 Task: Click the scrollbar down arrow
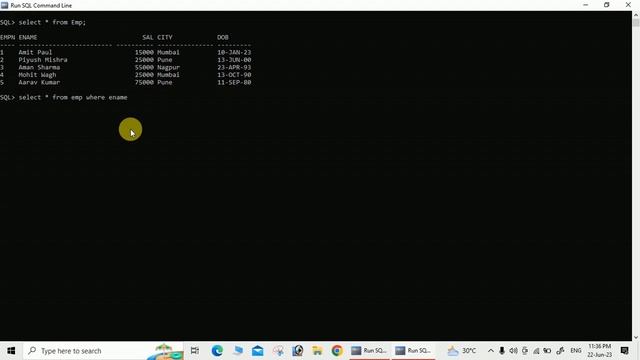coord(636,338)
